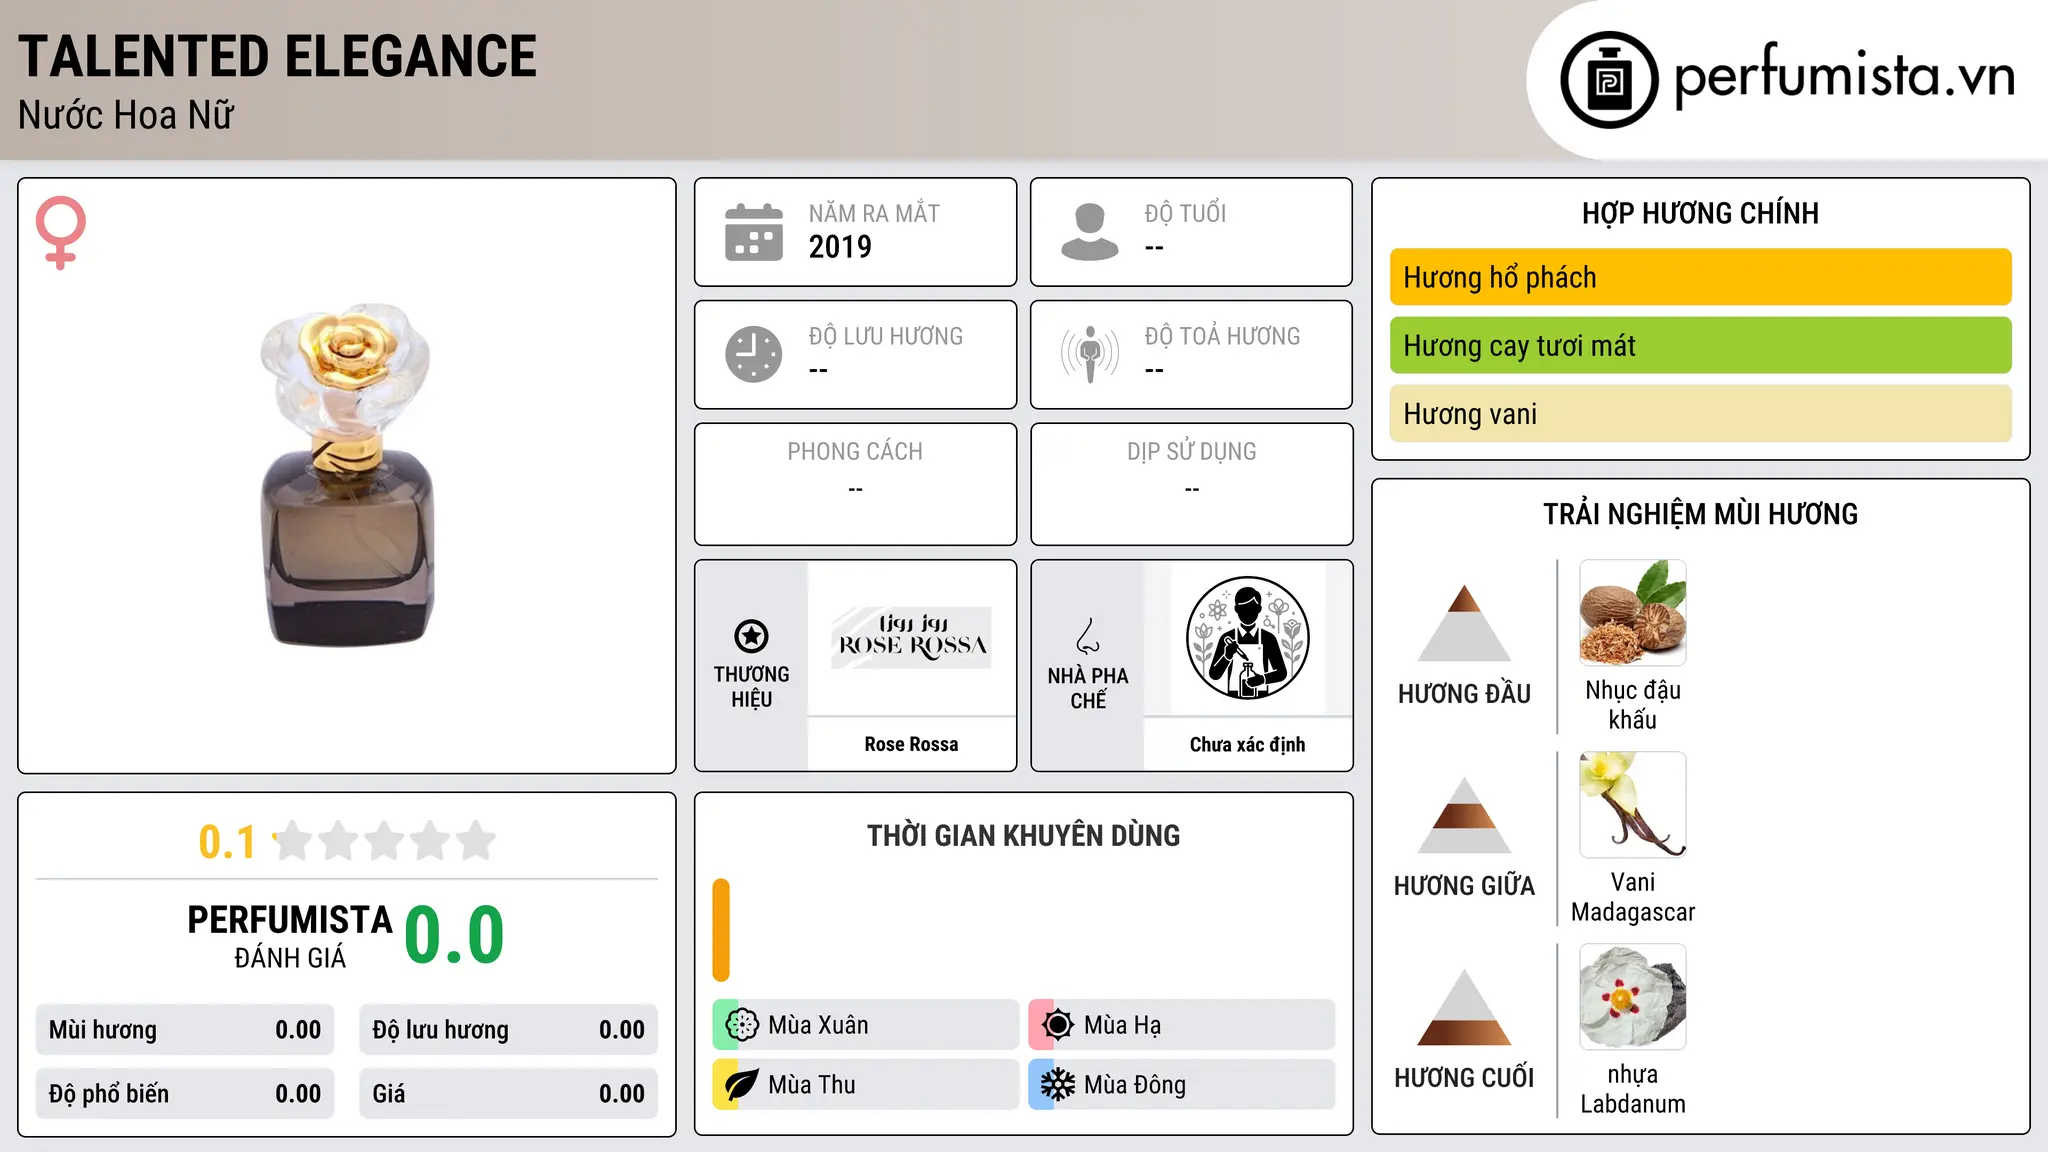Click the TRẢI NGHIỆM MÙI HƯƠNG heading
Screen dimensions: 2048x1152
pos(1700,514)
